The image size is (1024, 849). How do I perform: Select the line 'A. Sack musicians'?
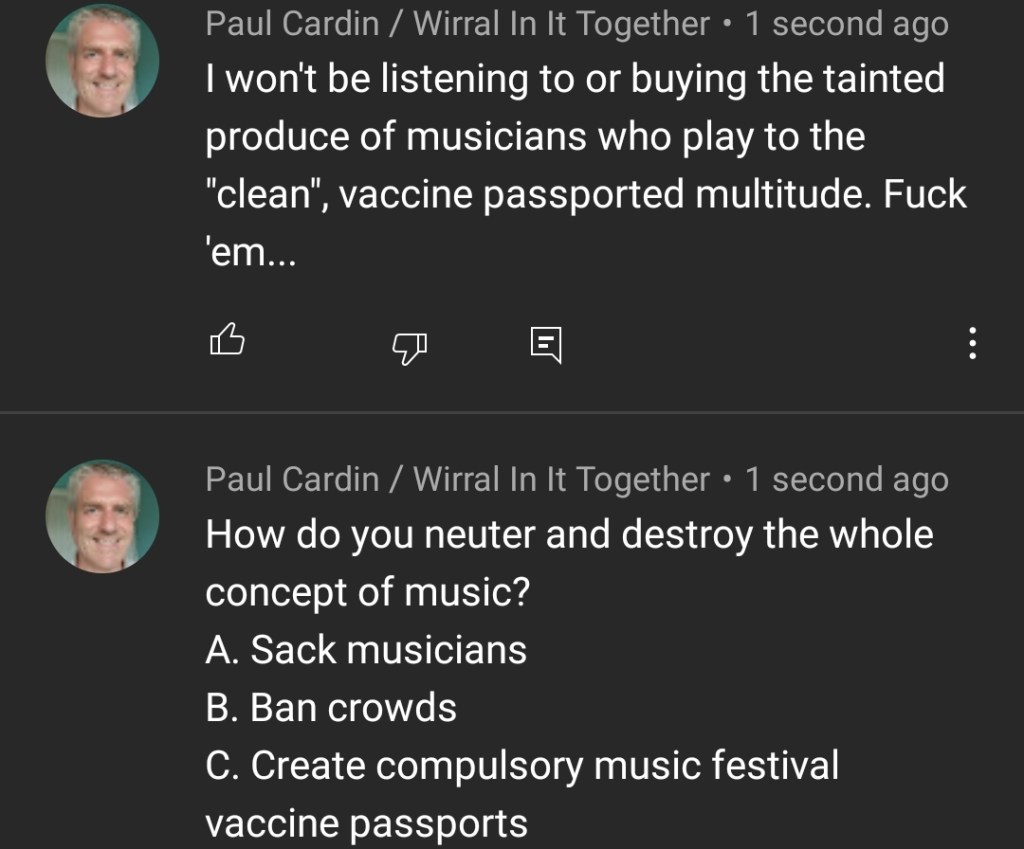point(366,650)
